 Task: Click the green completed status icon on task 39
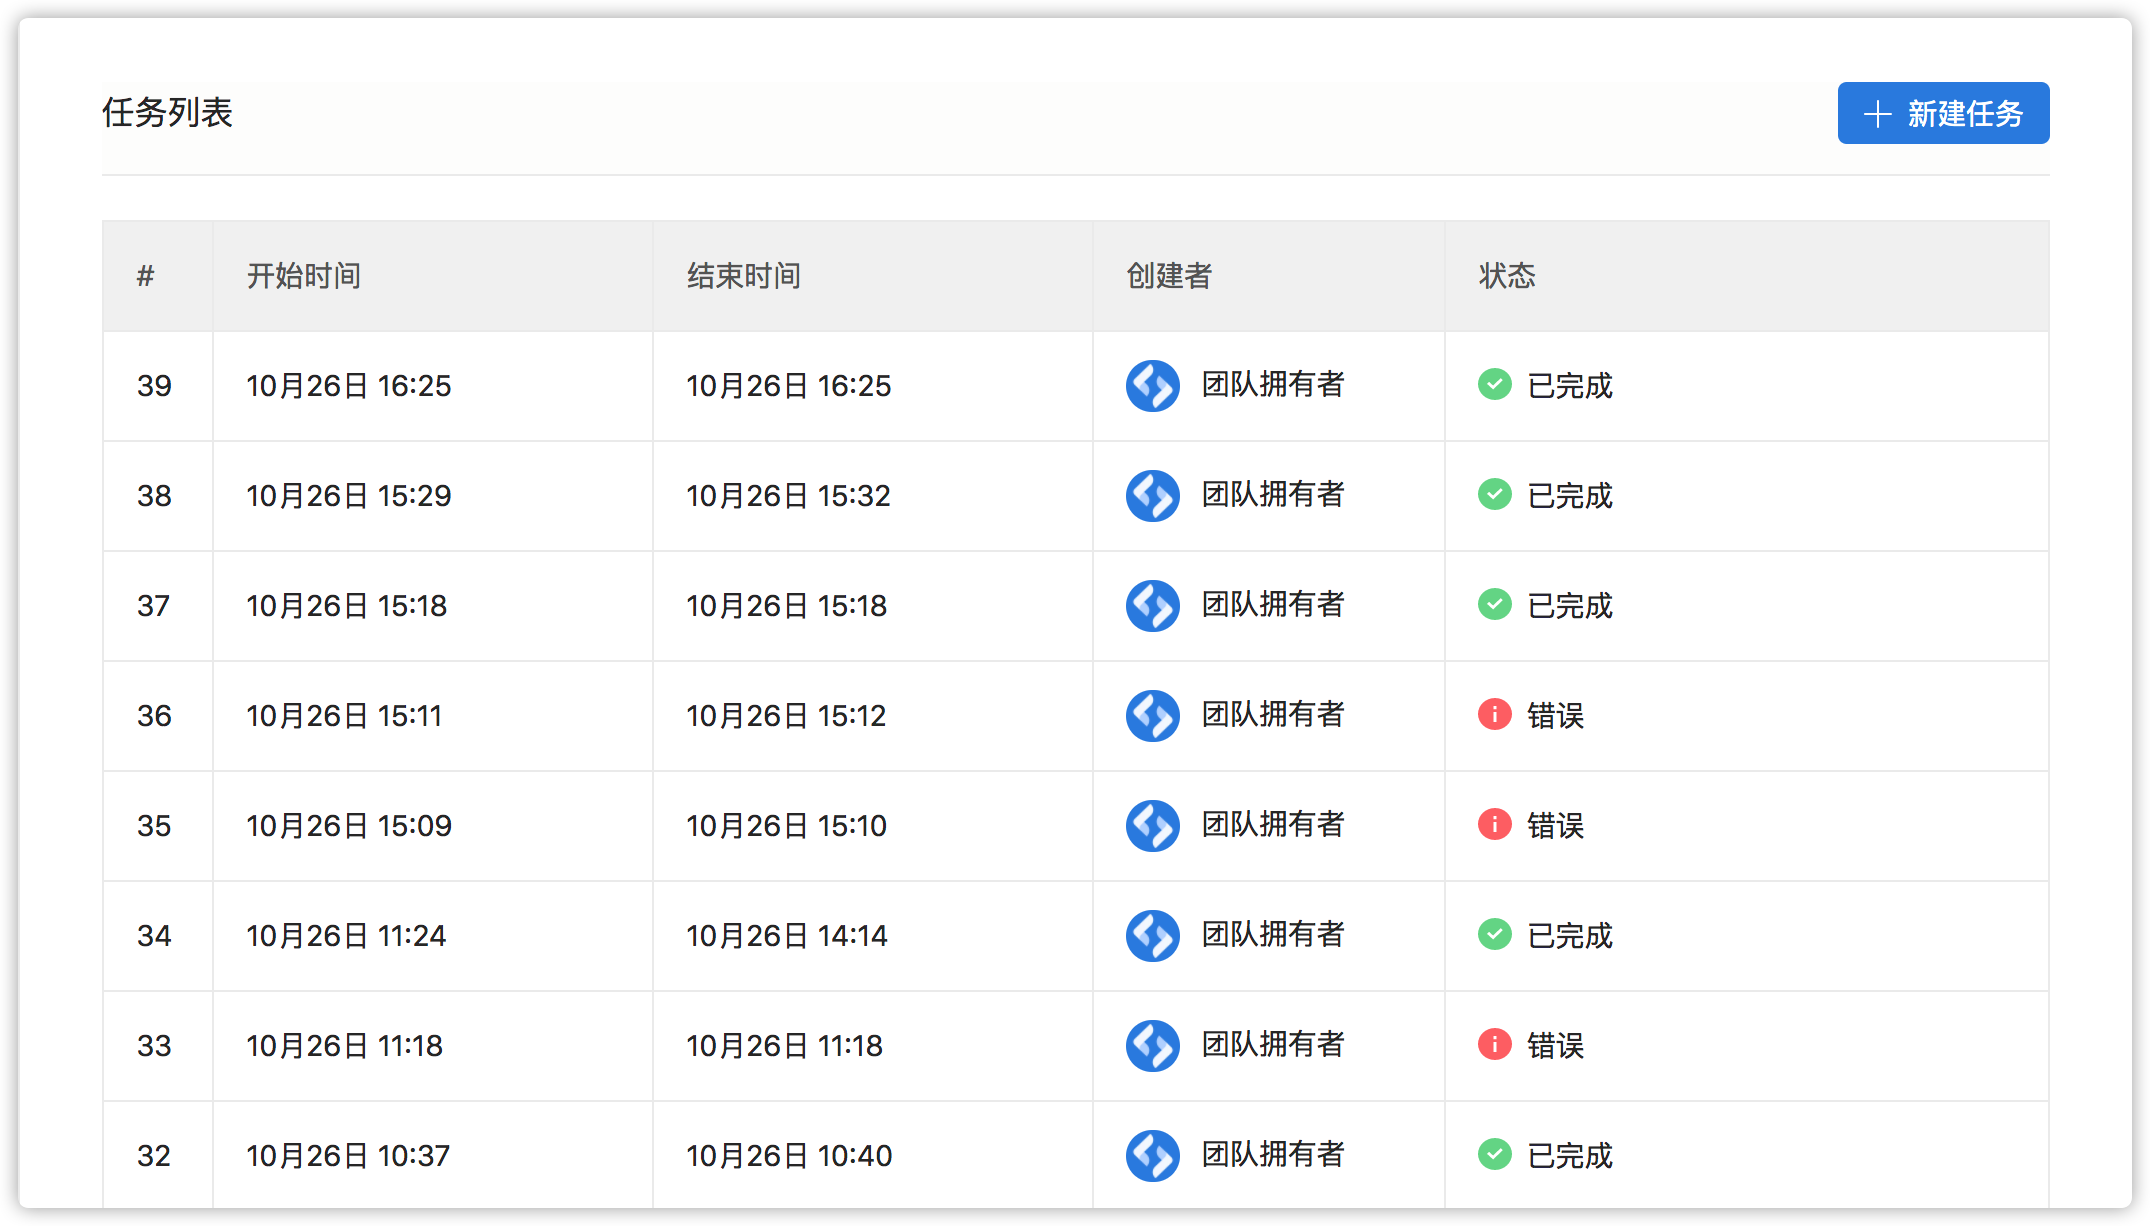tap(1494, 386)
